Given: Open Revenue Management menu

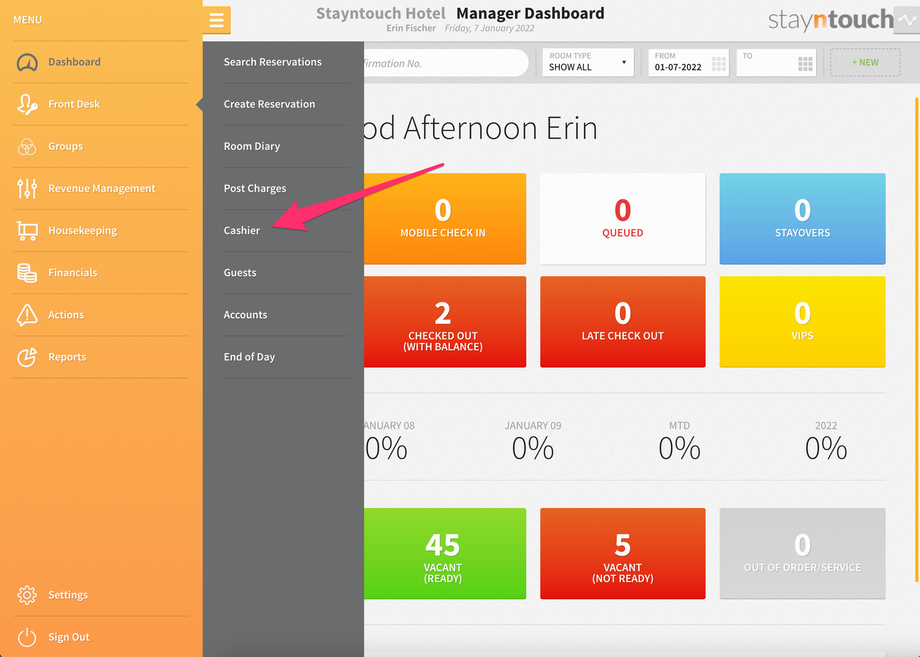Looking at the screenshot, I should click(102, 188).
